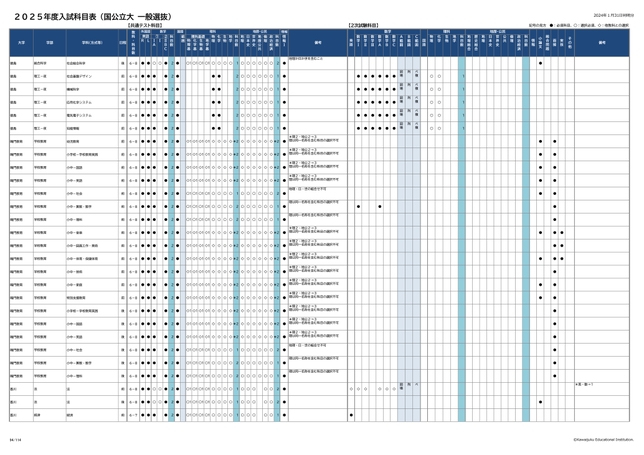Click the 学科(方式等) column header
The width and height of the screenshot is (644, 455).
(86, 43)
